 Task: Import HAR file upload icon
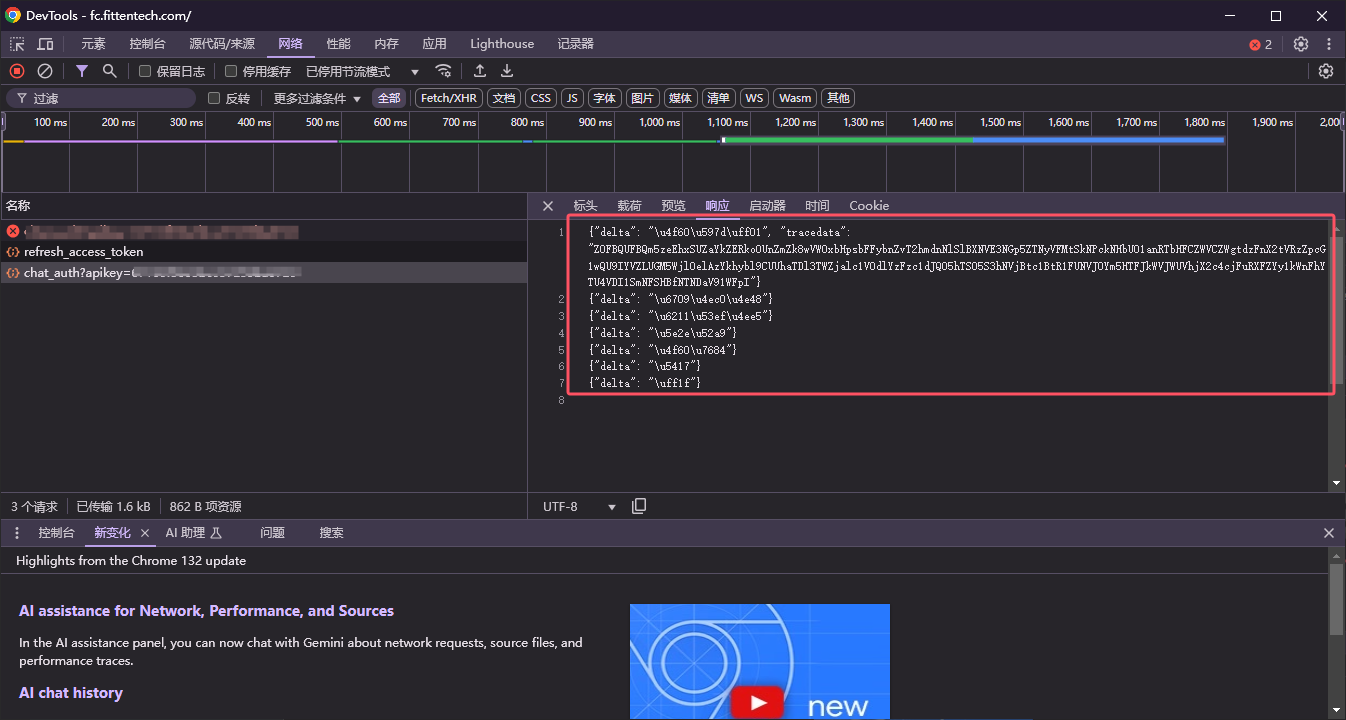tap(480, 71)
